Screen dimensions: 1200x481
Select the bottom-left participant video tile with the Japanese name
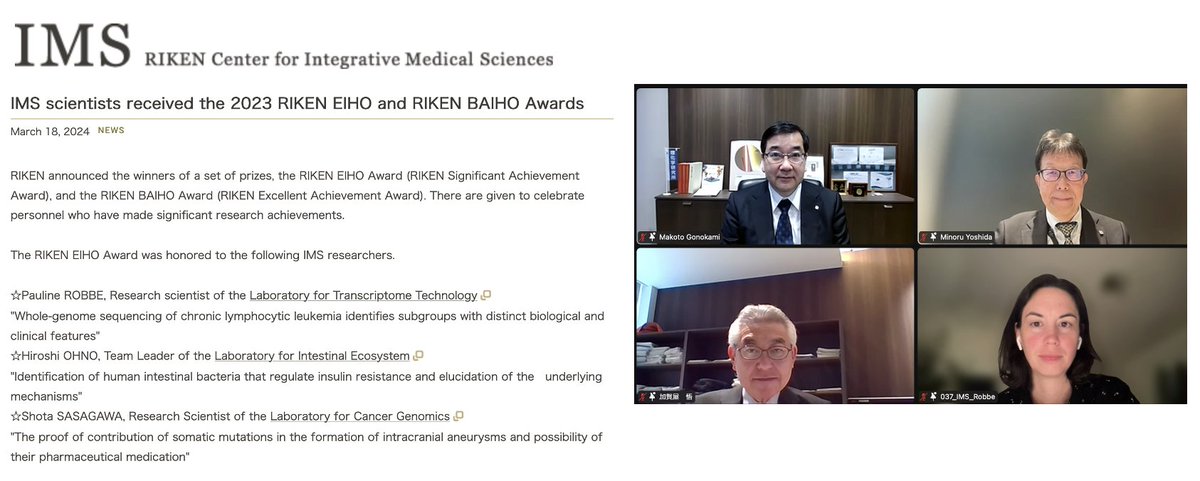coord(775,326)
